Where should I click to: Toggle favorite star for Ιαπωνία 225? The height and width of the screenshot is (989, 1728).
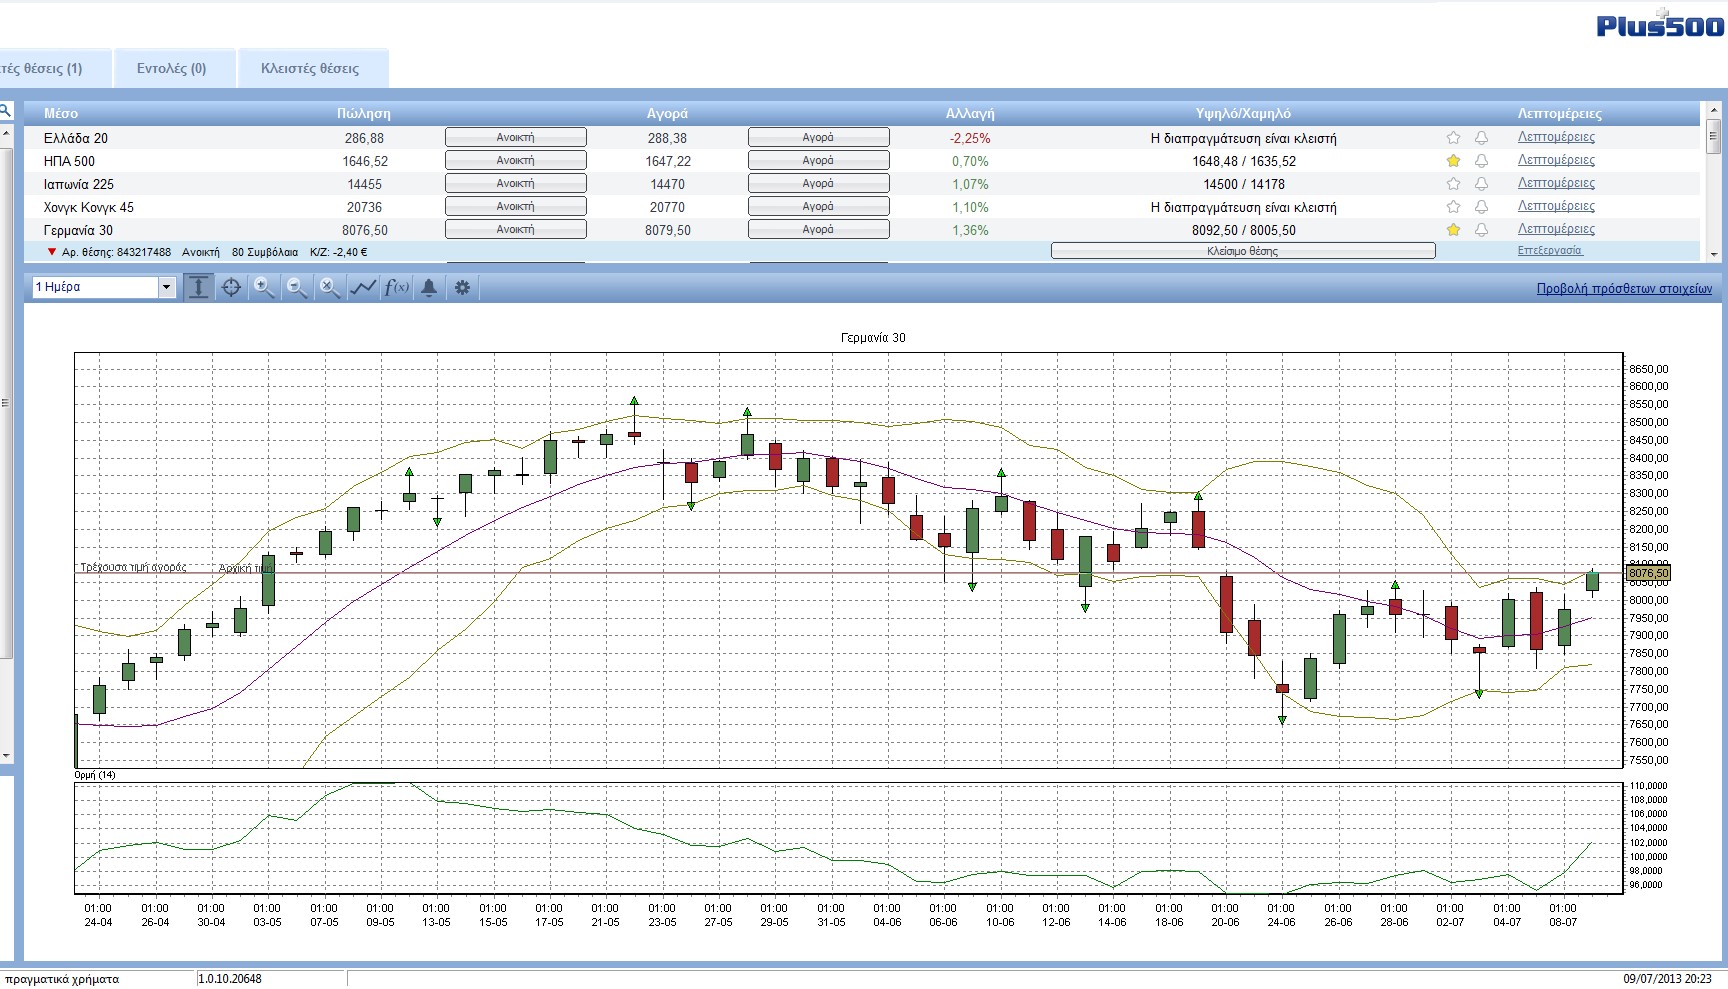pos(1453,184)
